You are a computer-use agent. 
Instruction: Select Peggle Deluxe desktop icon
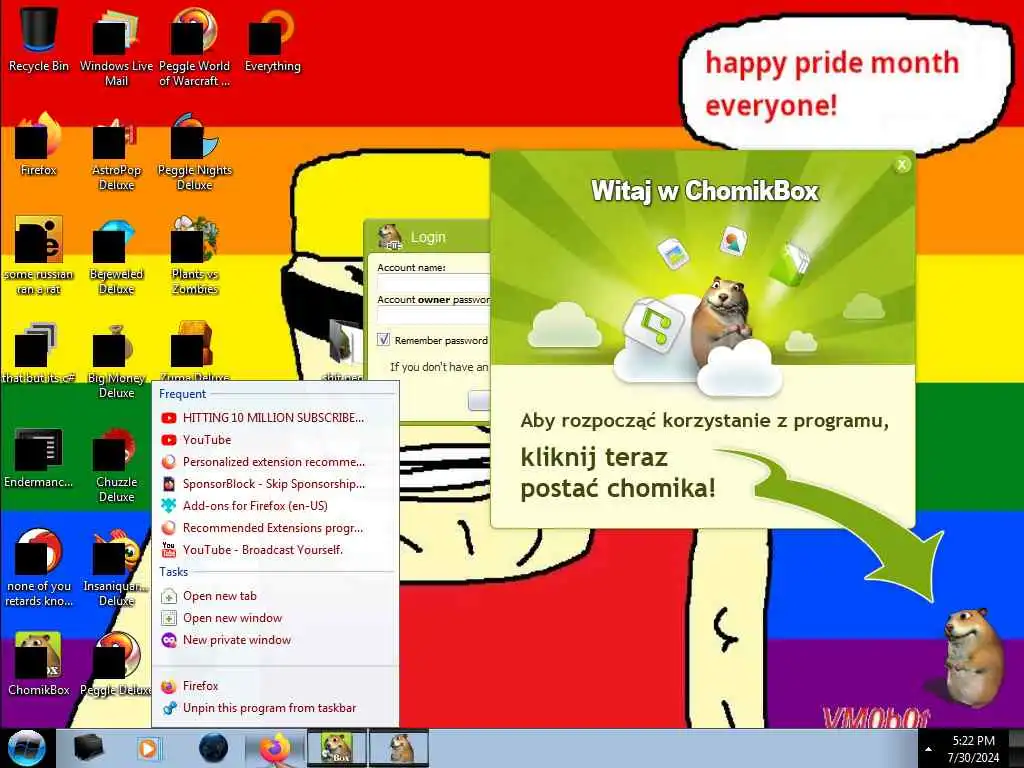(116, 664)
